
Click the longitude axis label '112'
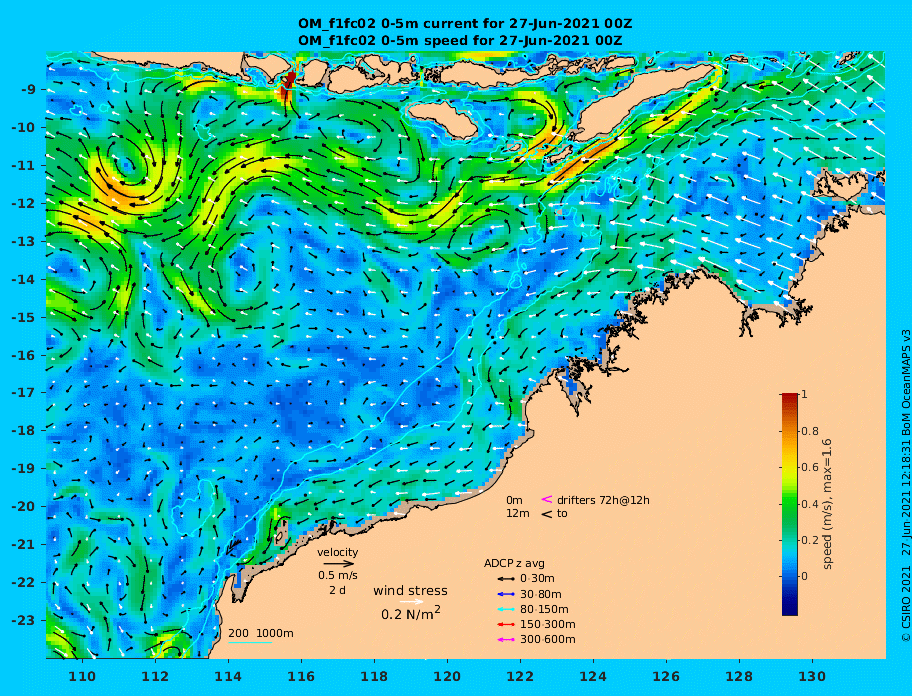155,677
